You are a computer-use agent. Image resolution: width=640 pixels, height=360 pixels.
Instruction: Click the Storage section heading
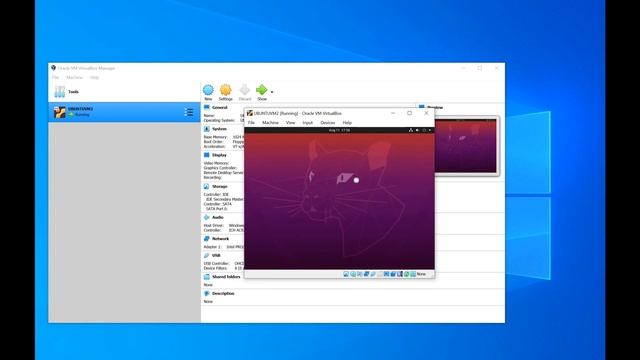click(x=220, y=187)
